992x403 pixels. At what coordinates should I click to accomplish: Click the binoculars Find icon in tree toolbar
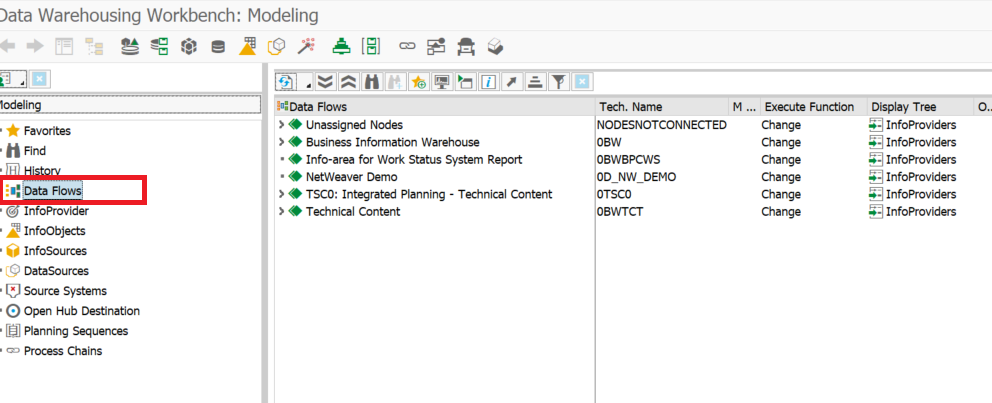point(372,82)
